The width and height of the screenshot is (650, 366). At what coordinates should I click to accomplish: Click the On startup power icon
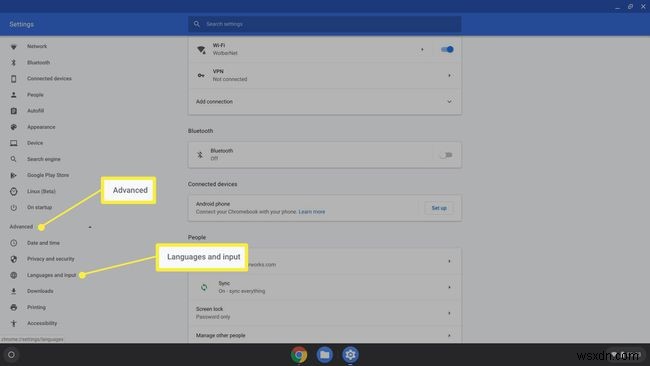14,208
